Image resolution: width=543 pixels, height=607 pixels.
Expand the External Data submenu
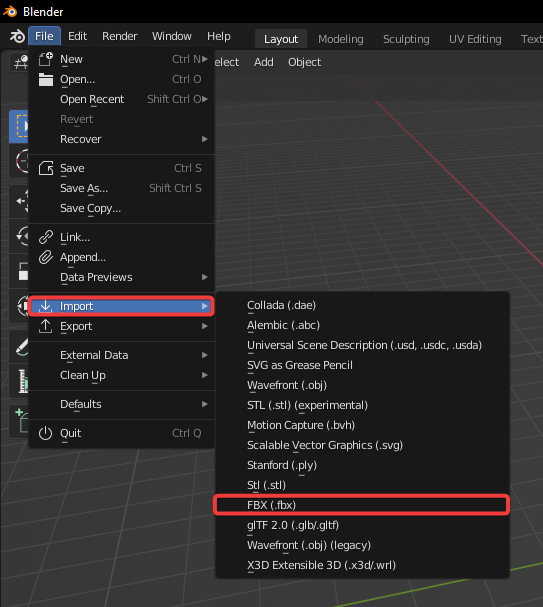pyautogui.click(x=122, y=355)
